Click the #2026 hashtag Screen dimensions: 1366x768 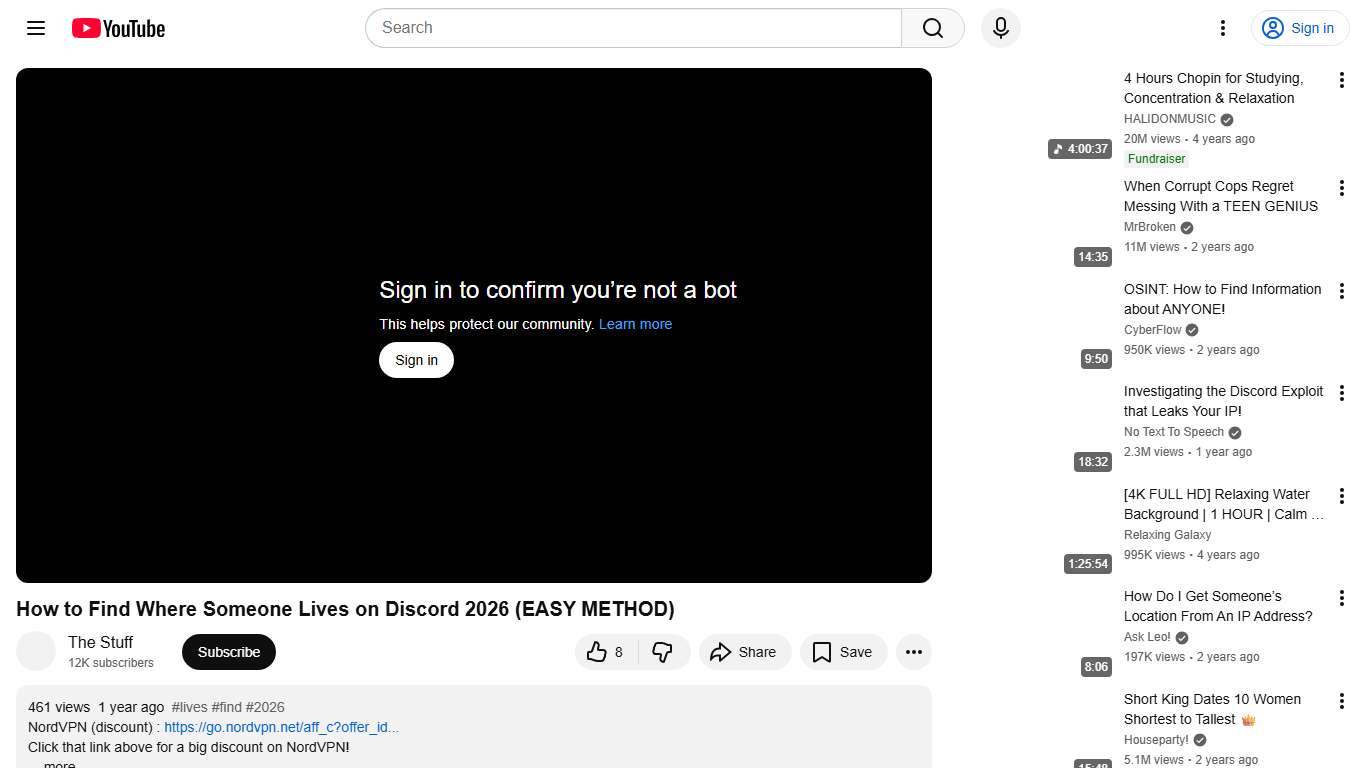(x=266, y=707)
